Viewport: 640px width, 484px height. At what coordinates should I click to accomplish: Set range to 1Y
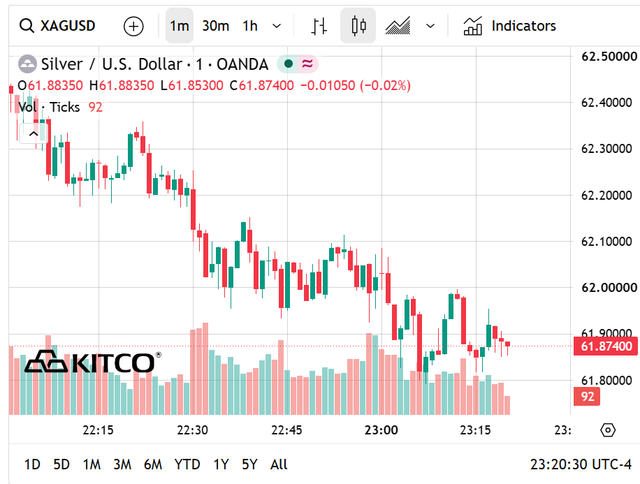click(221, 464)
